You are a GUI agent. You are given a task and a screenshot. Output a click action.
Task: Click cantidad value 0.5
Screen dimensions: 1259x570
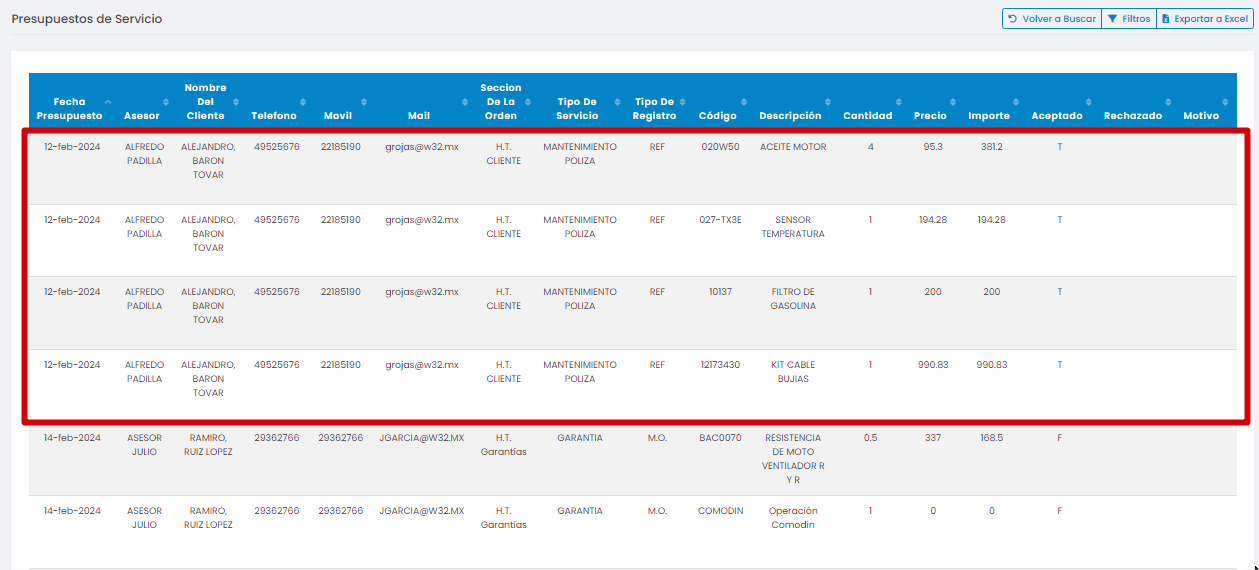(x=870, y=438)
